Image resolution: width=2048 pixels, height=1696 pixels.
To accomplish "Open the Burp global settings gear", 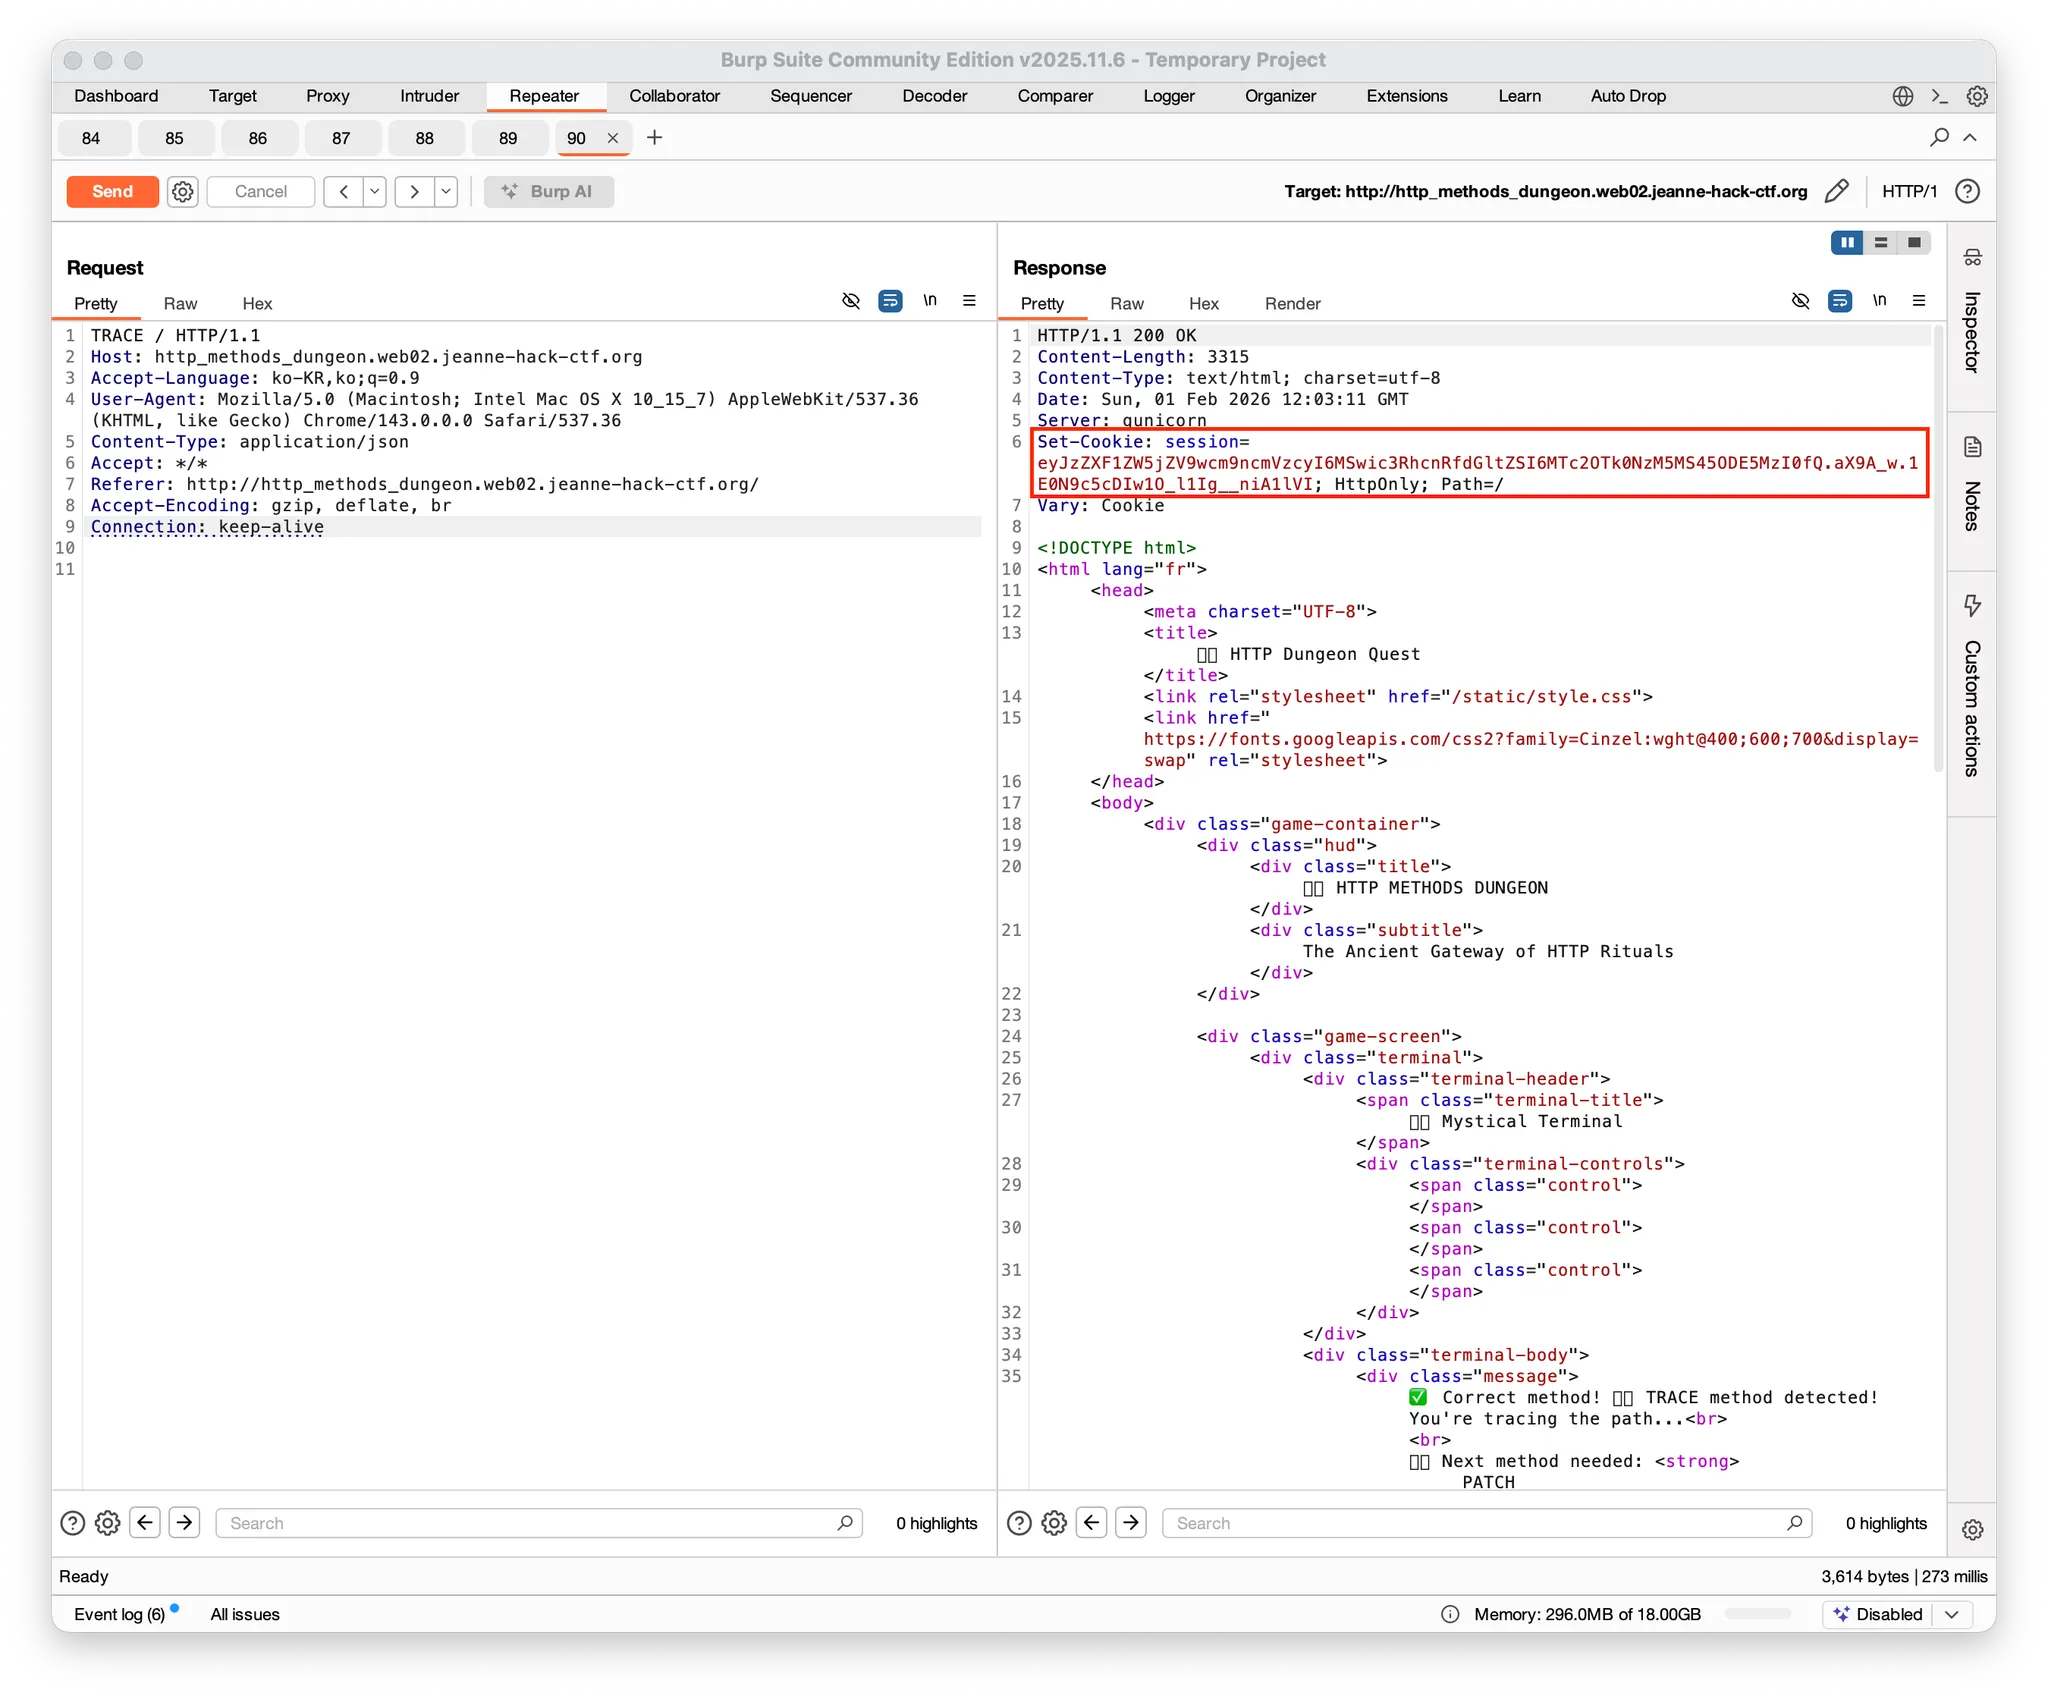I will pos(1976,96).
